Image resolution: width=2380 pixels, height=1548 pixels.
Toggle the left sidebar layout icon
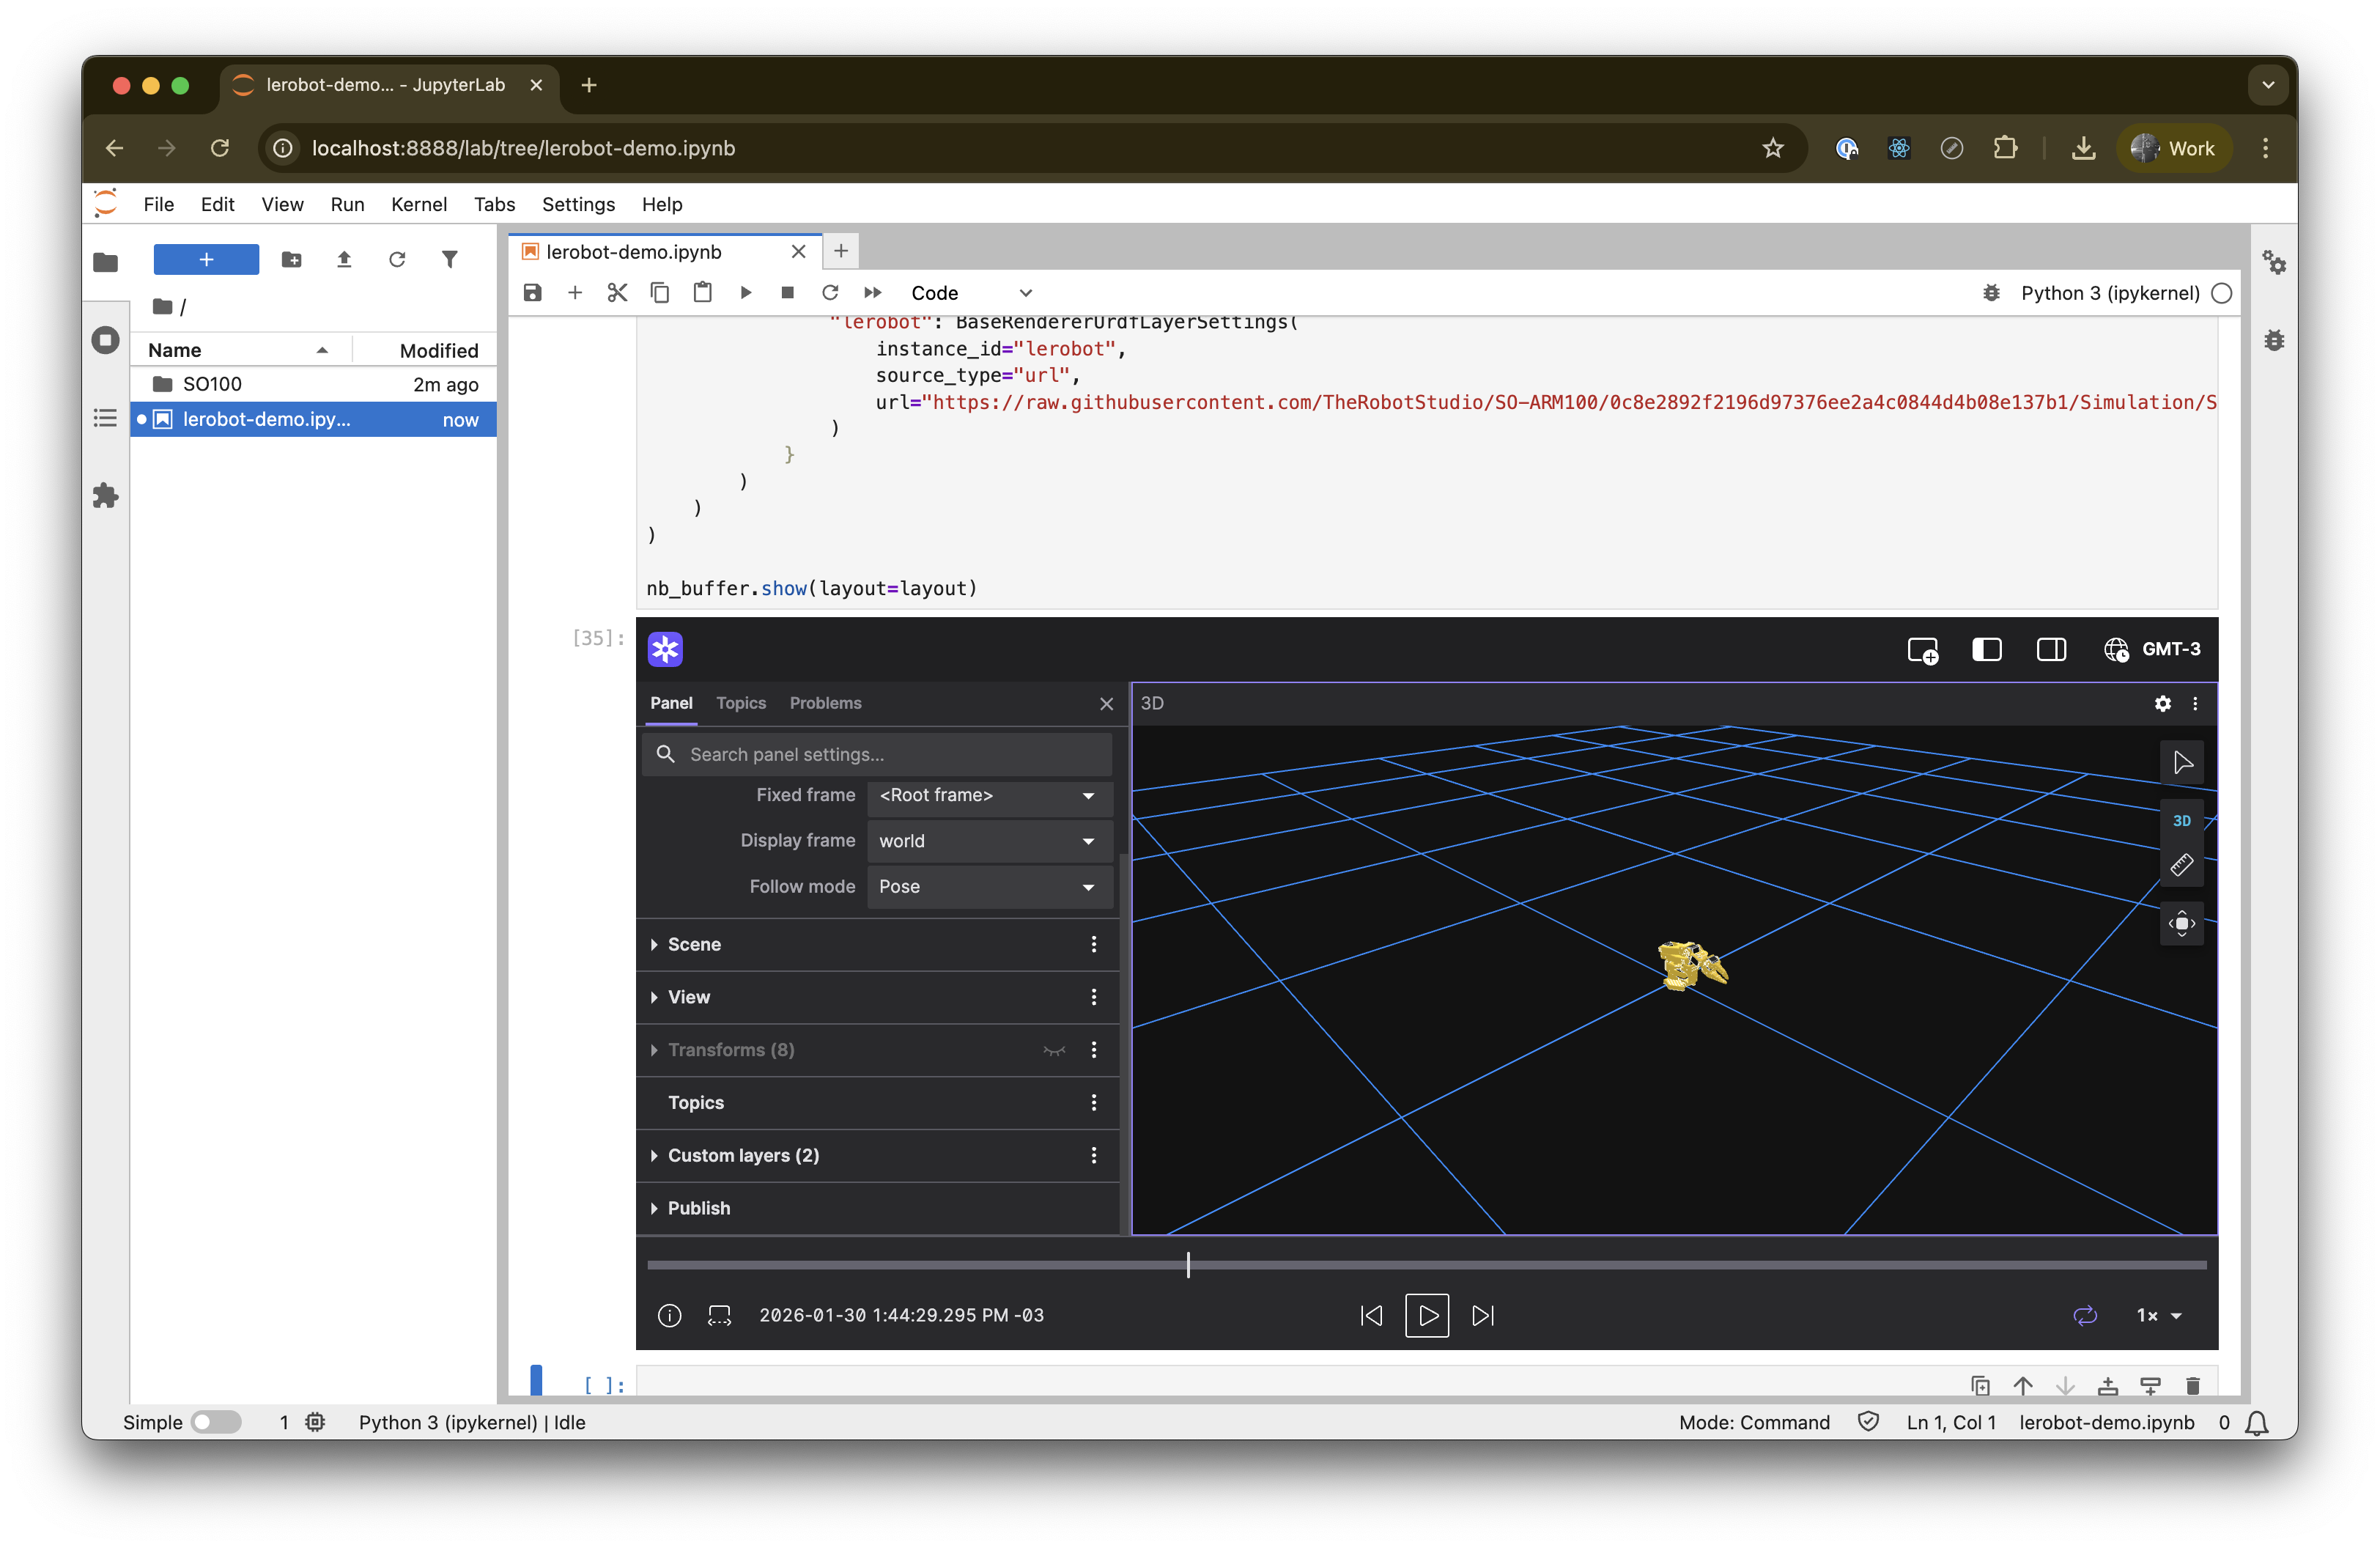point(1986,650)
